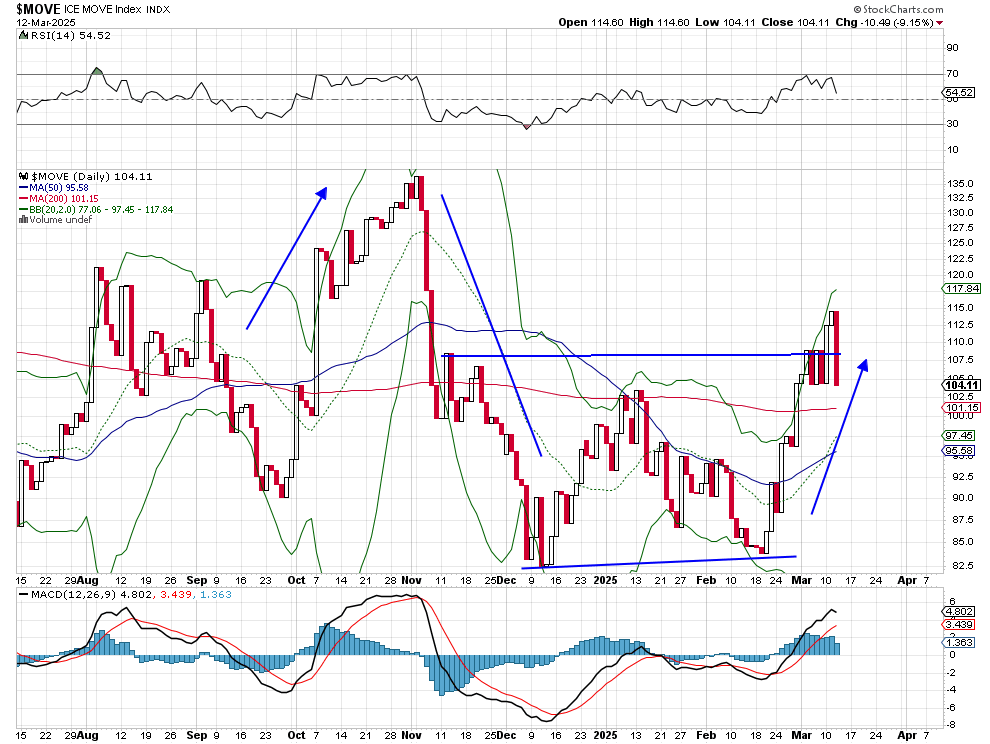Screen dimensions: 990x744
Task: Click the RSI indicator icon in legend
Action: click(x=20, y=35)
